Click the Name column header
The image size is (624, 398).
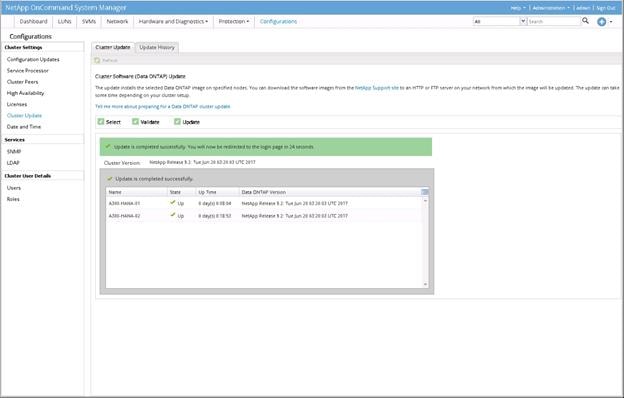136,192
